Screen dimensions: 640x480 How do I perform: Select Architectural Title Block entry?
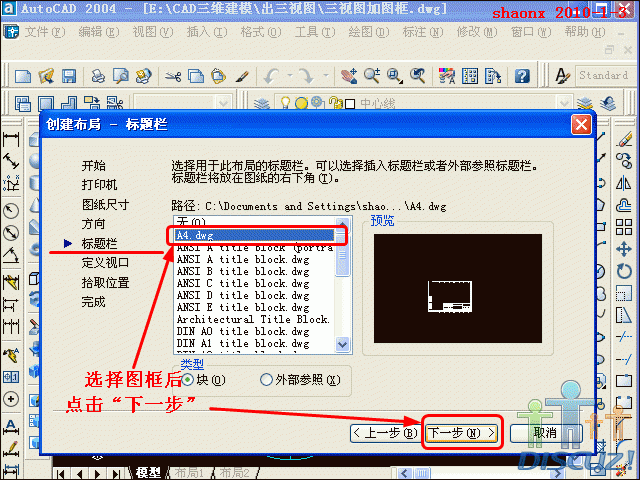[x=255, y=319]
